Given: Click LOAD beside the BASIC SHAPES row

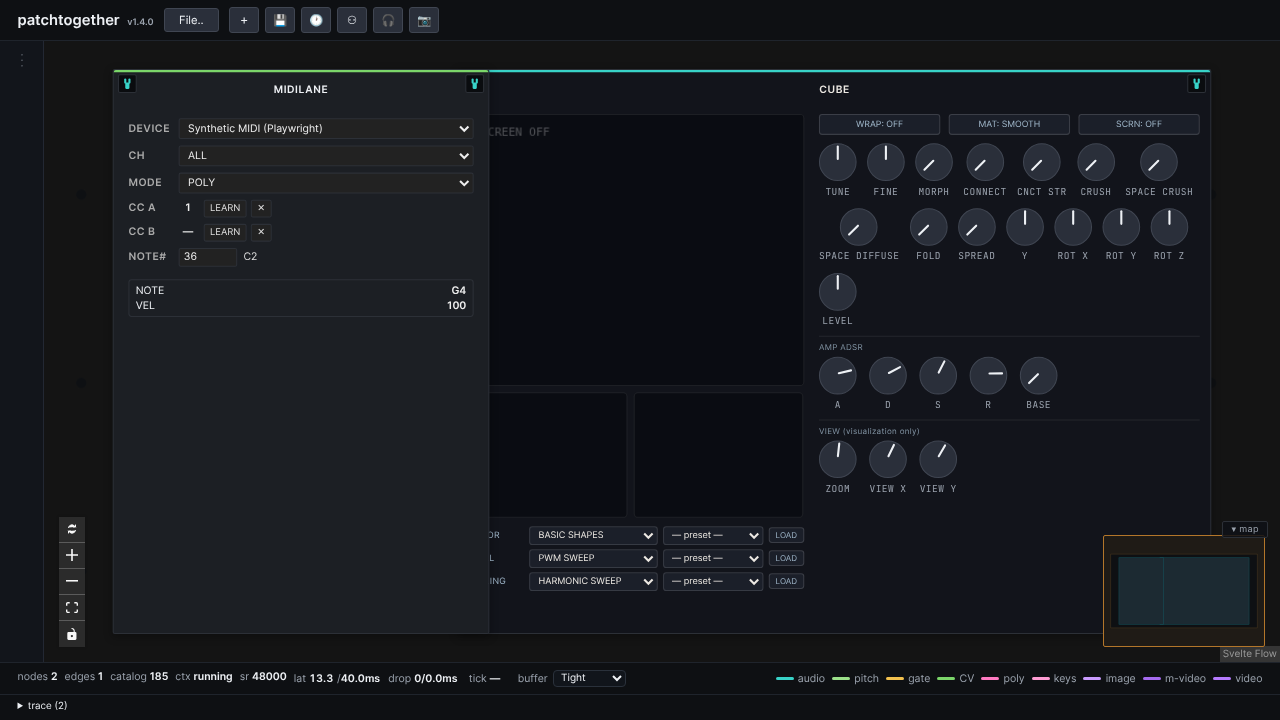Looking at the screenshot, I should click(x=786, y=535).
